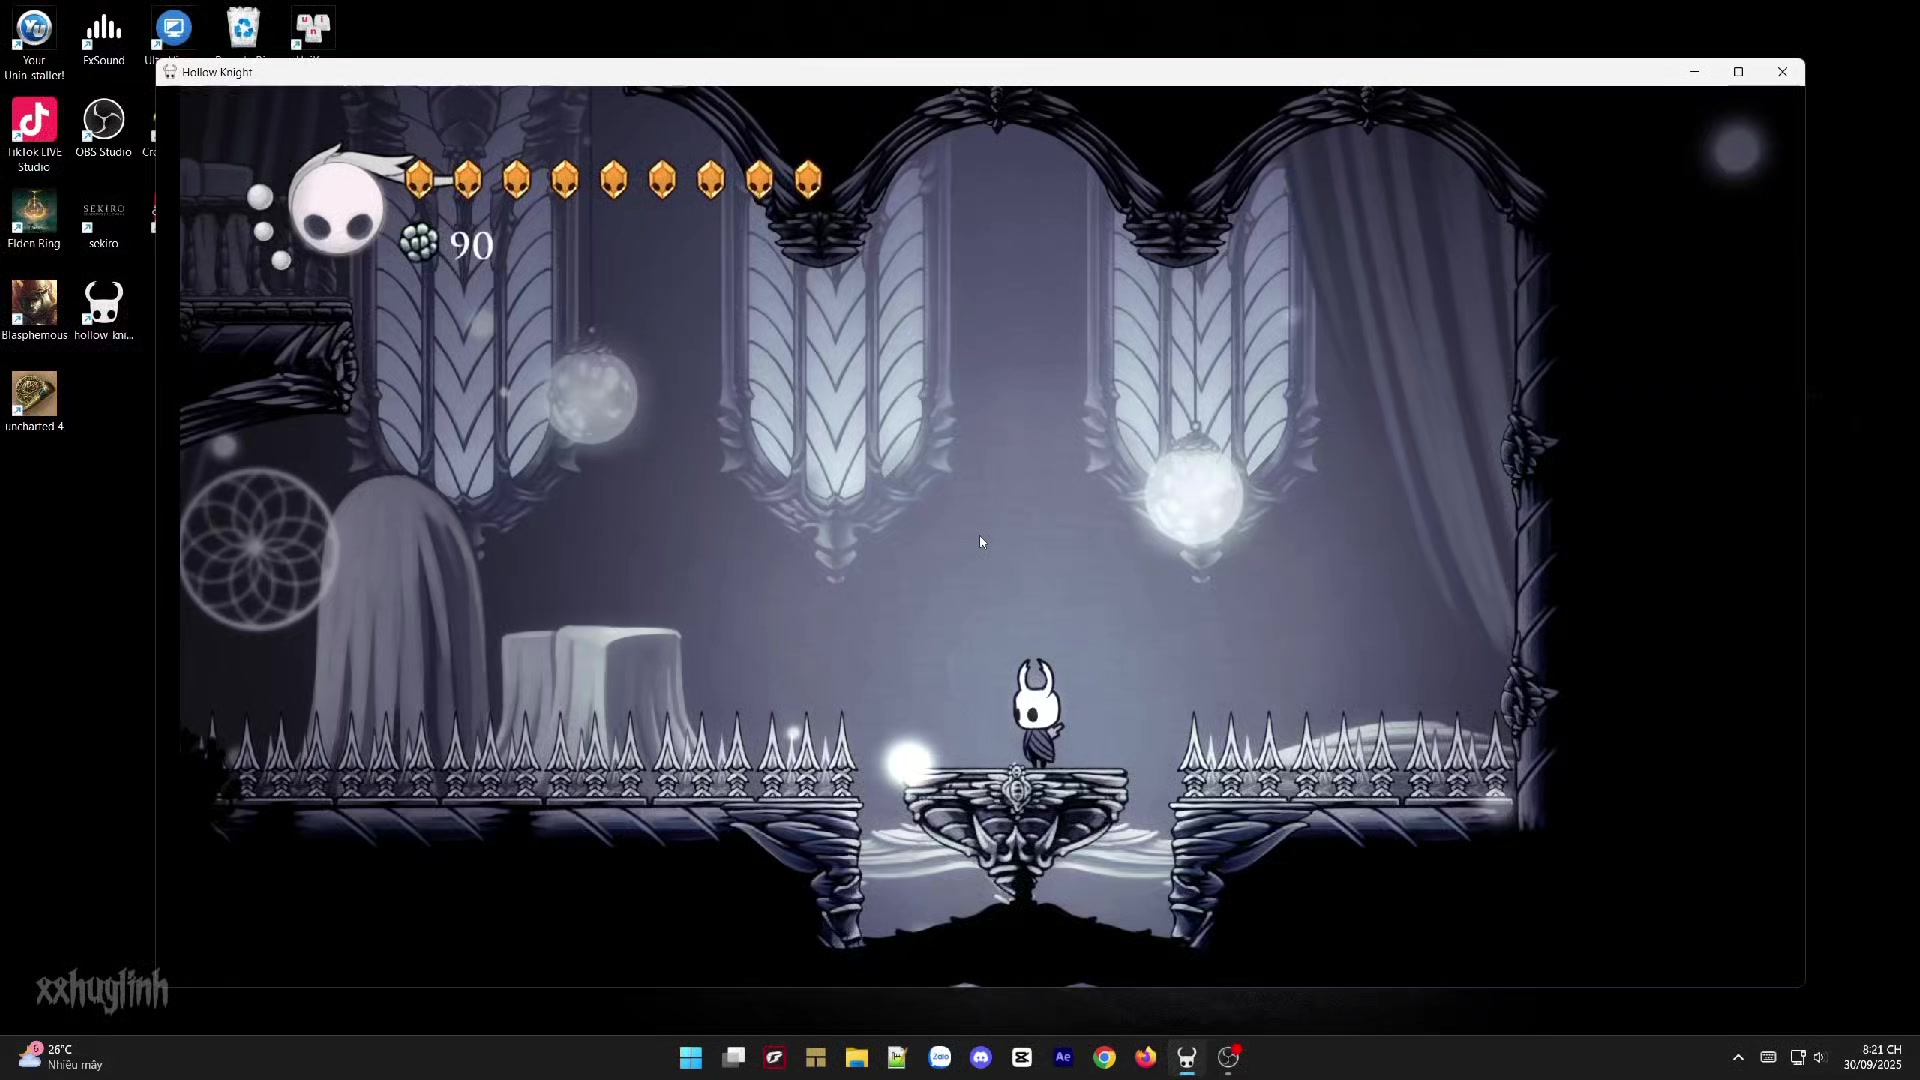Open the Recycle Bin desktop icon

tap(243, 30)
